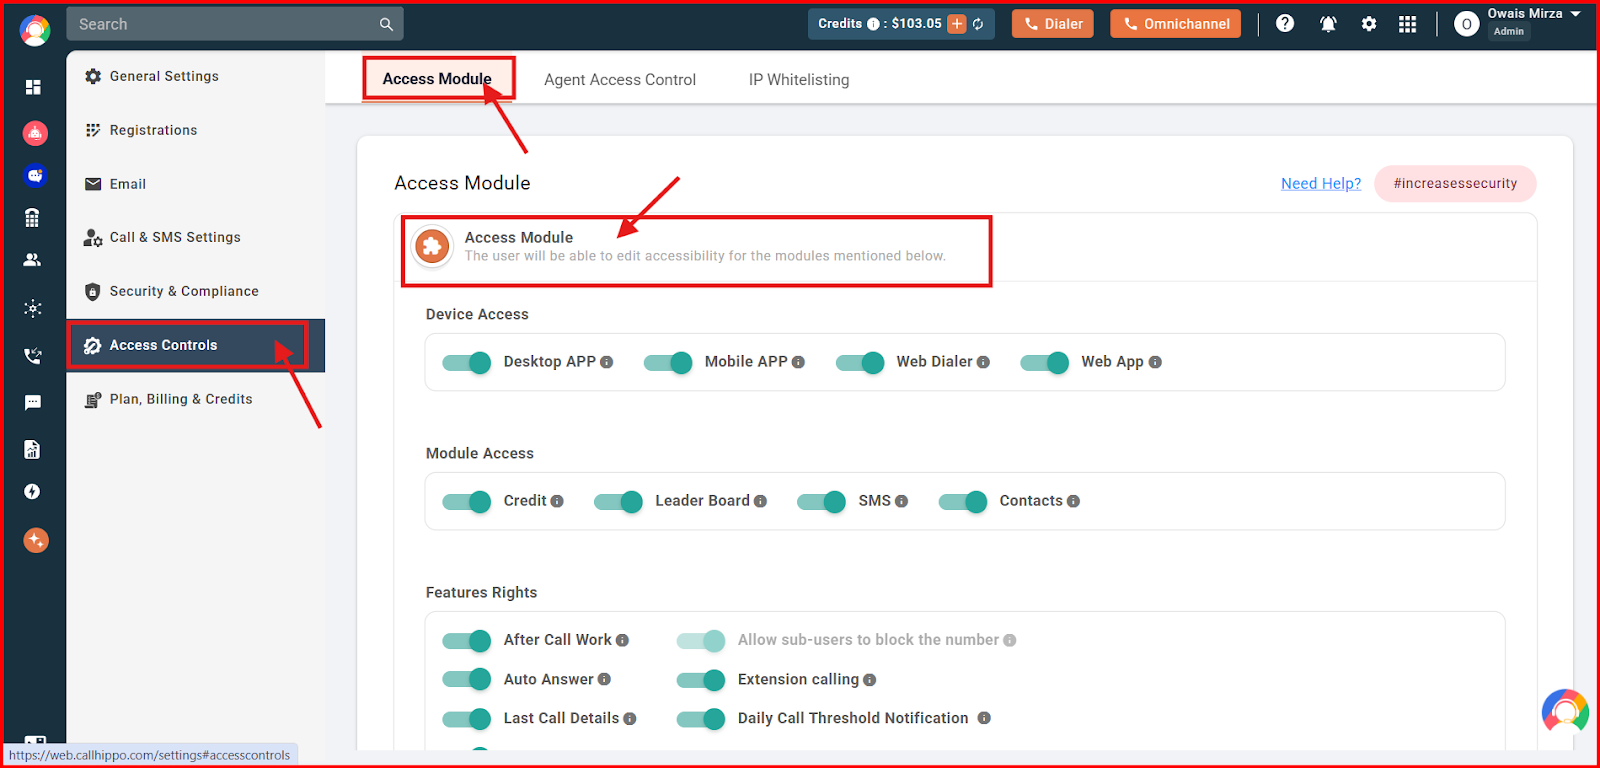1600x768 pixels.
Task: Open the settings gear in top bar
Action: click(x=1369, y=24)
